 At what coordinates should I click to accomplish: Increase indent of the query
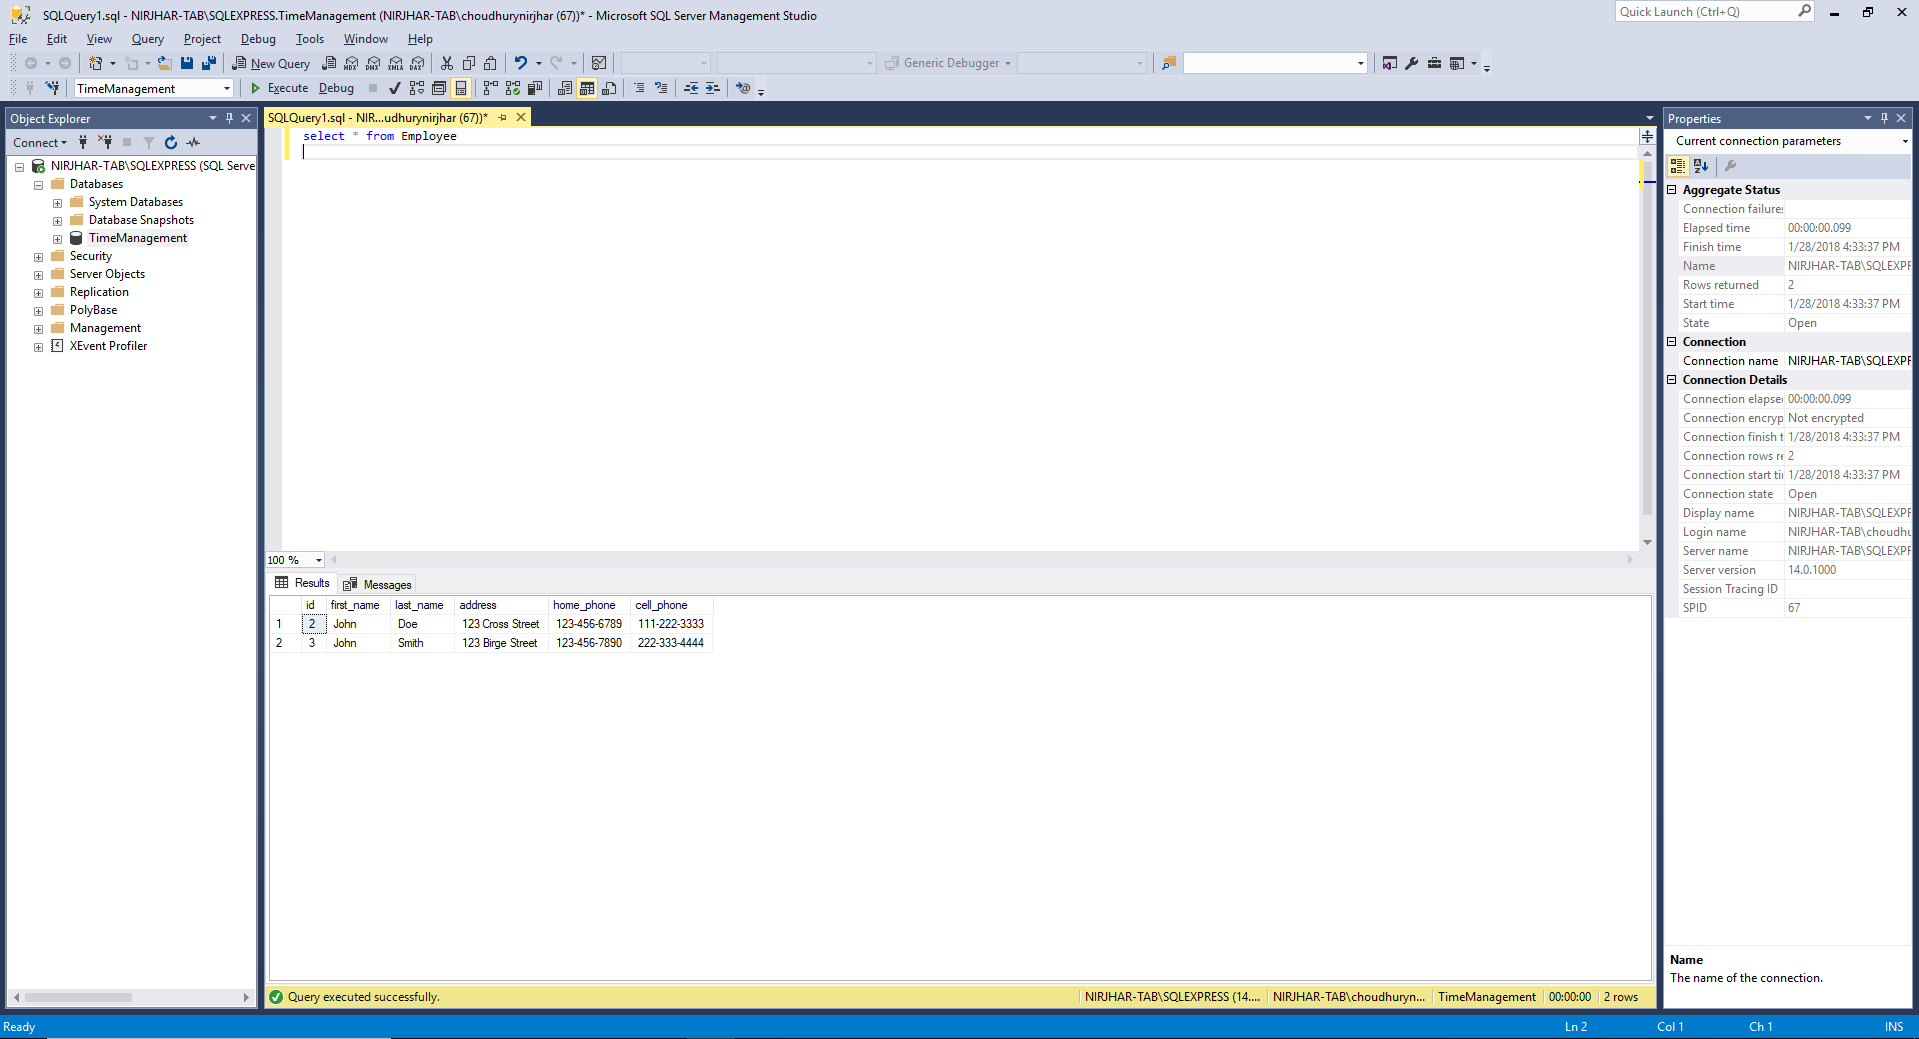pos(713,88)
